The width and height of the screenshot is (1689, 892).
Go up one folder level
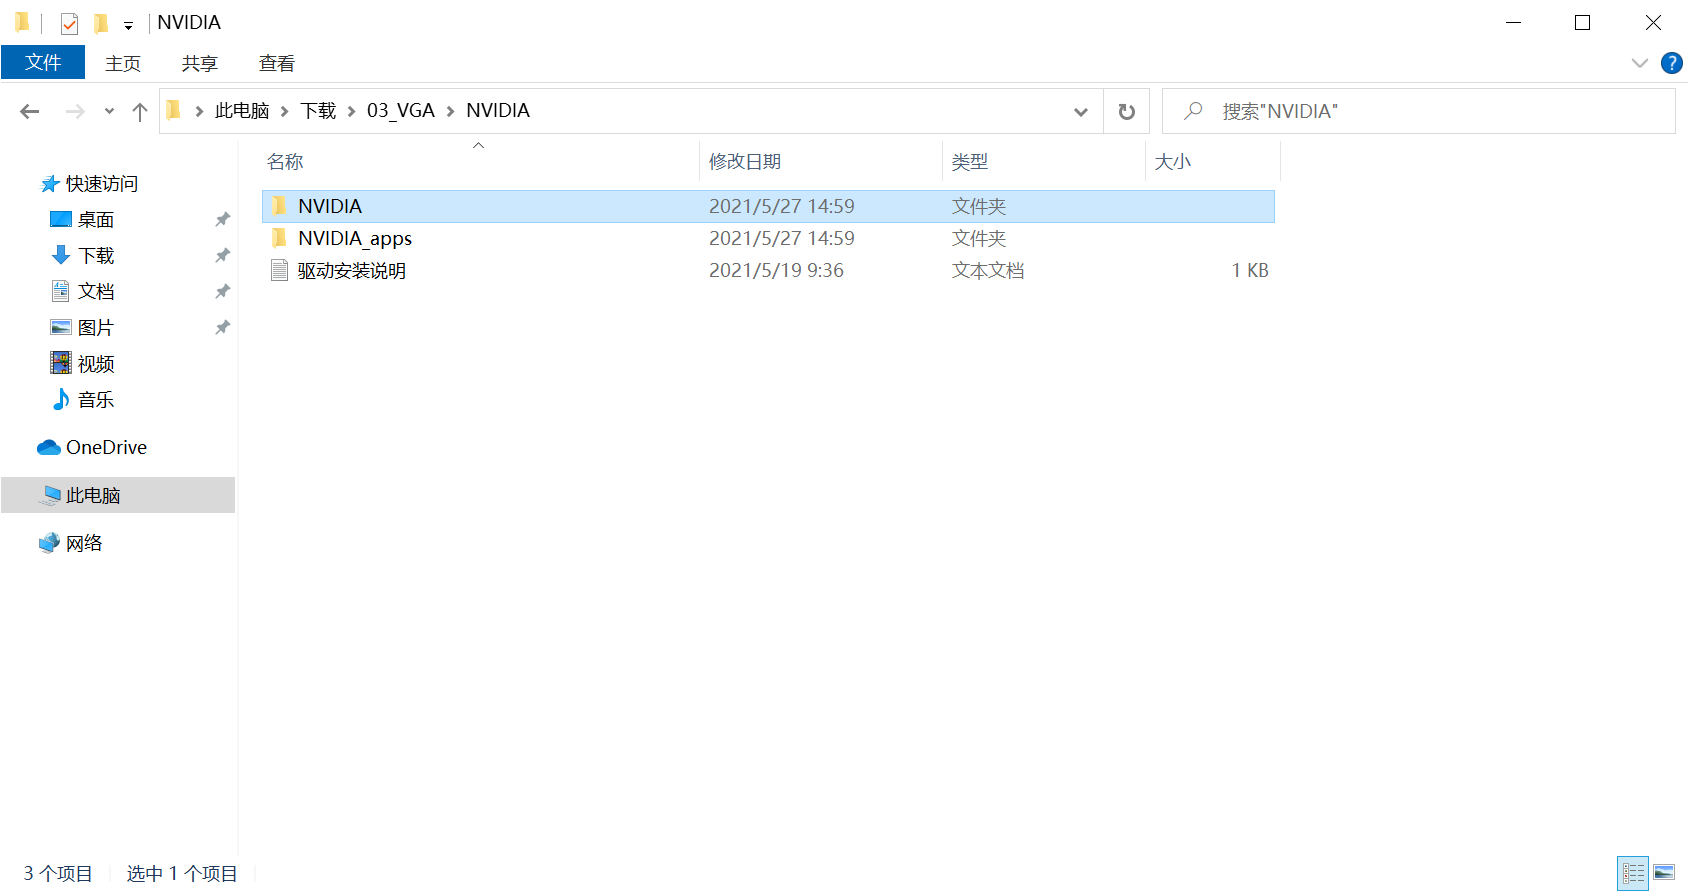[140, 111]
